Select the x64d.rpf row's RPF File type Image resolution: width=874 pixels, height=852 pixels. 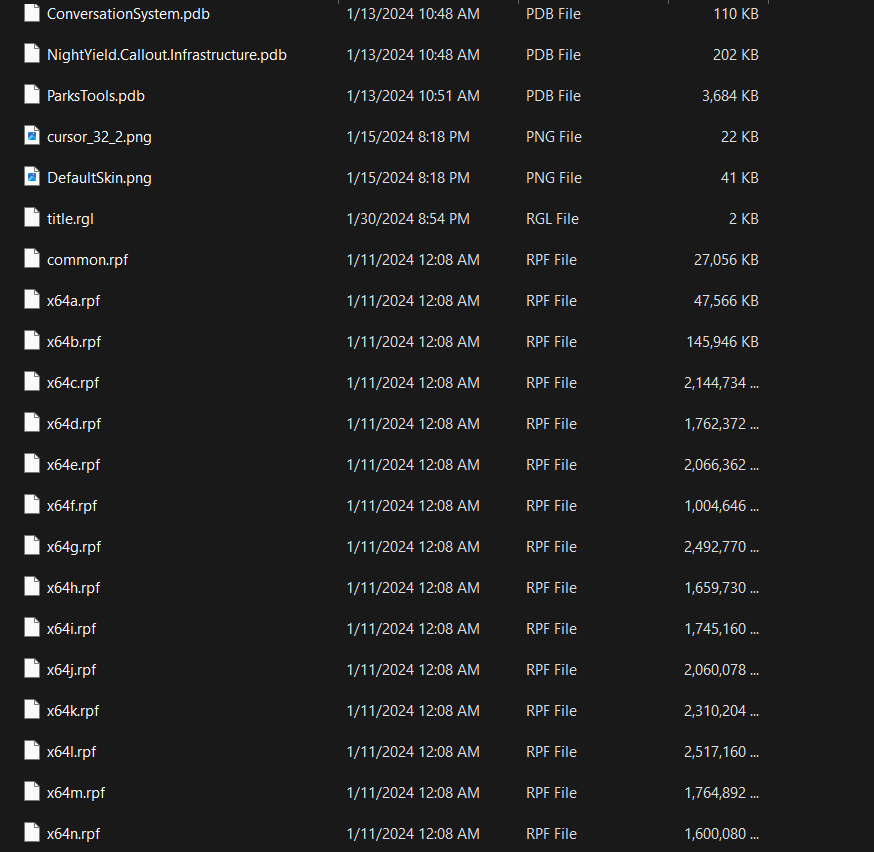coord(551,424)
